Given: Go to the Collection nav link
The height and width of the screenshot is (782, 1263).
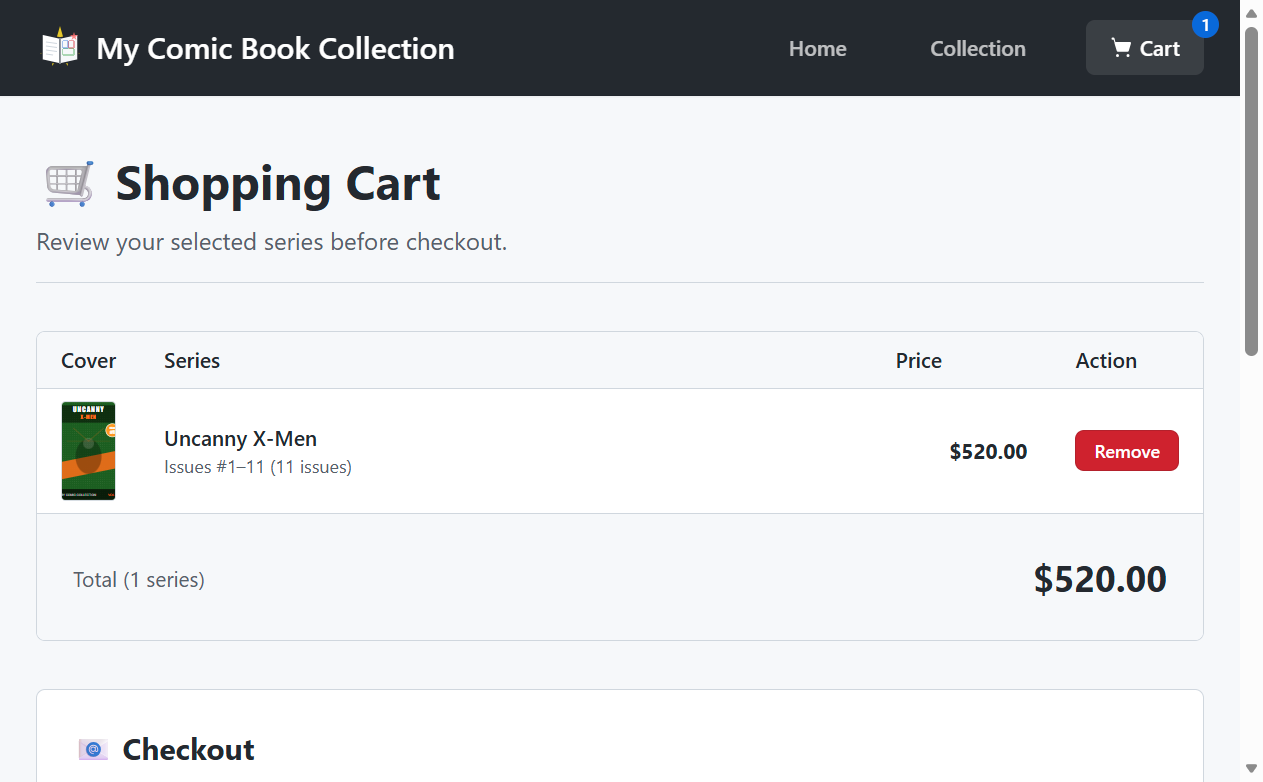Looking at the screenshot, I should click(x=977, y=48).
